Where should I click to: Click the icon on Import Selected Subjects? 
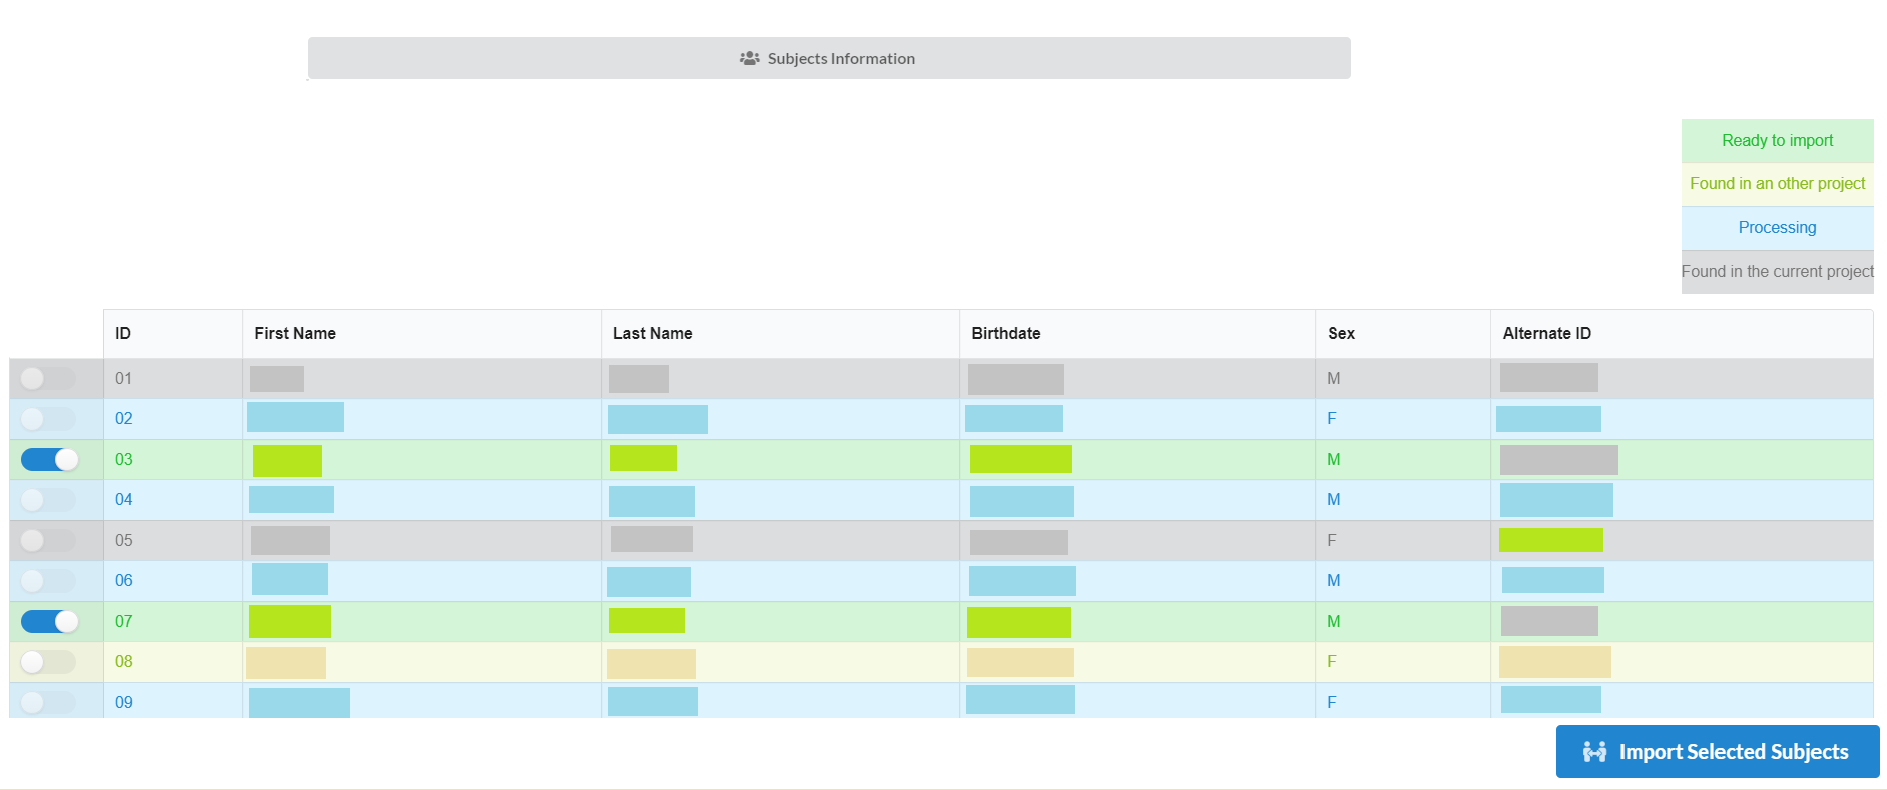tap(1594, 752)
